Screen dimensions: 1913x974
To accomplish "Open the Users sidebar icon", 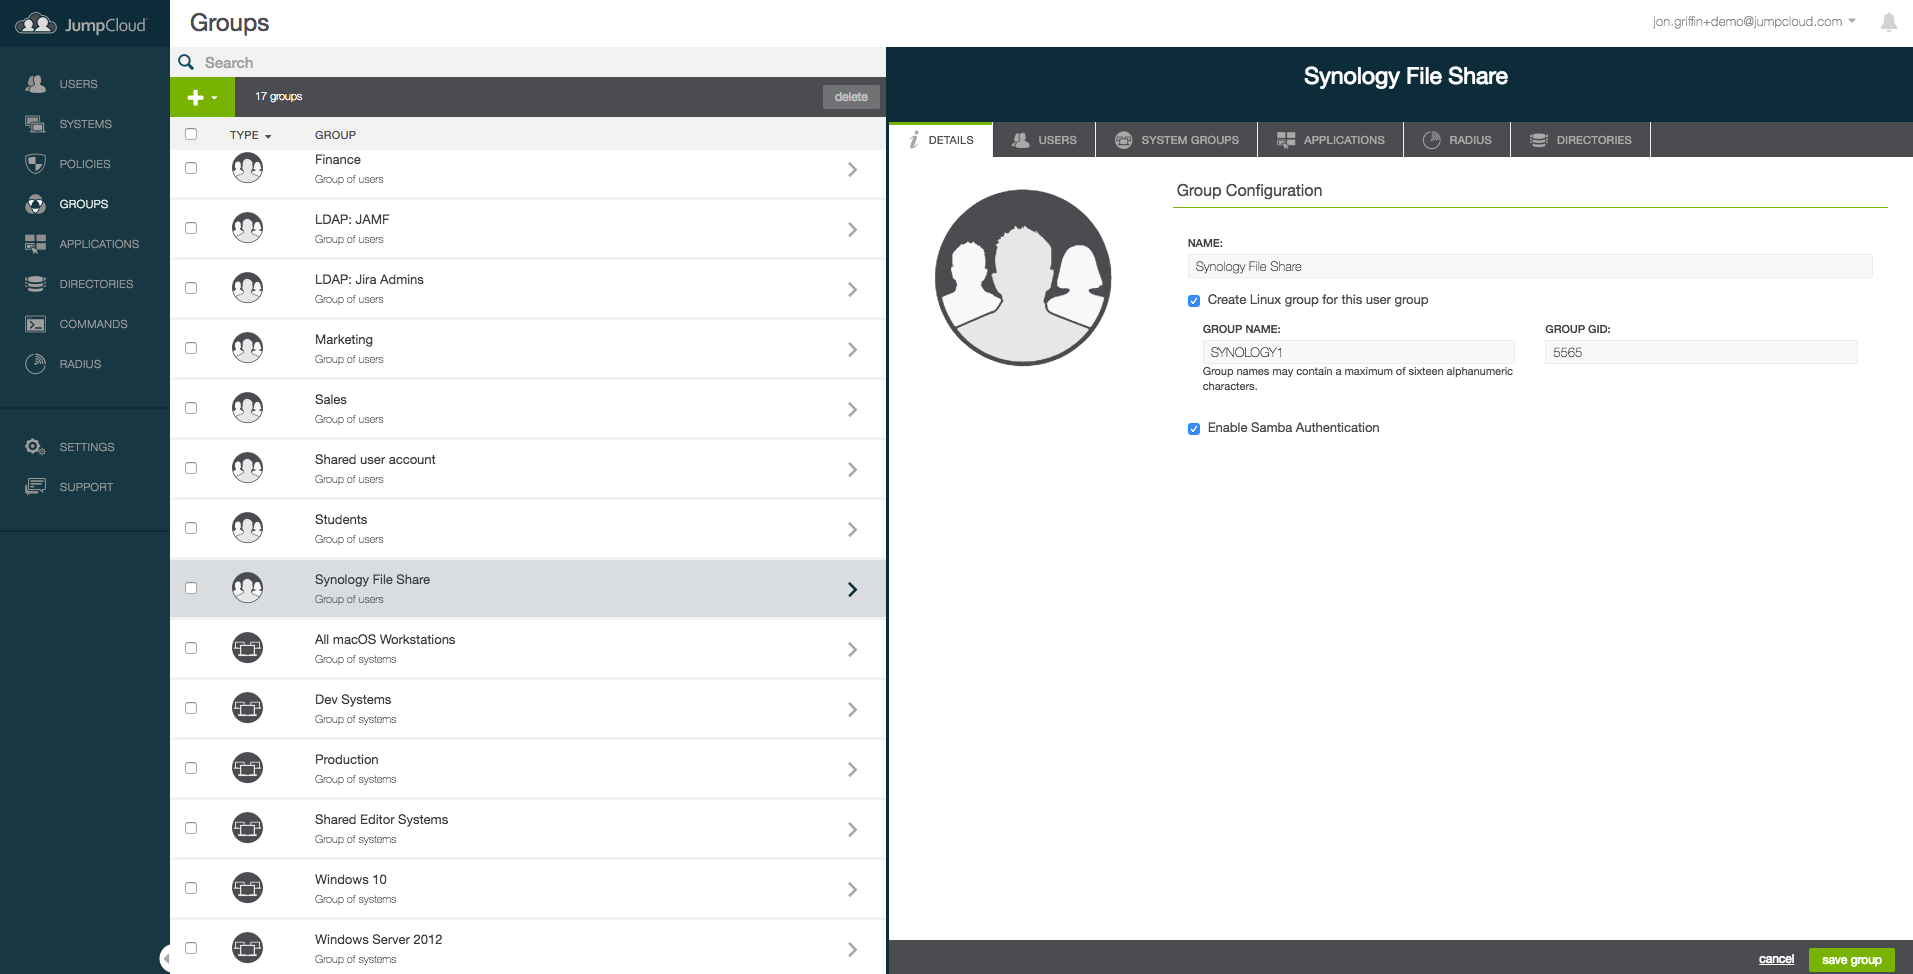I will pyautogui.click(x=36, y=84).
